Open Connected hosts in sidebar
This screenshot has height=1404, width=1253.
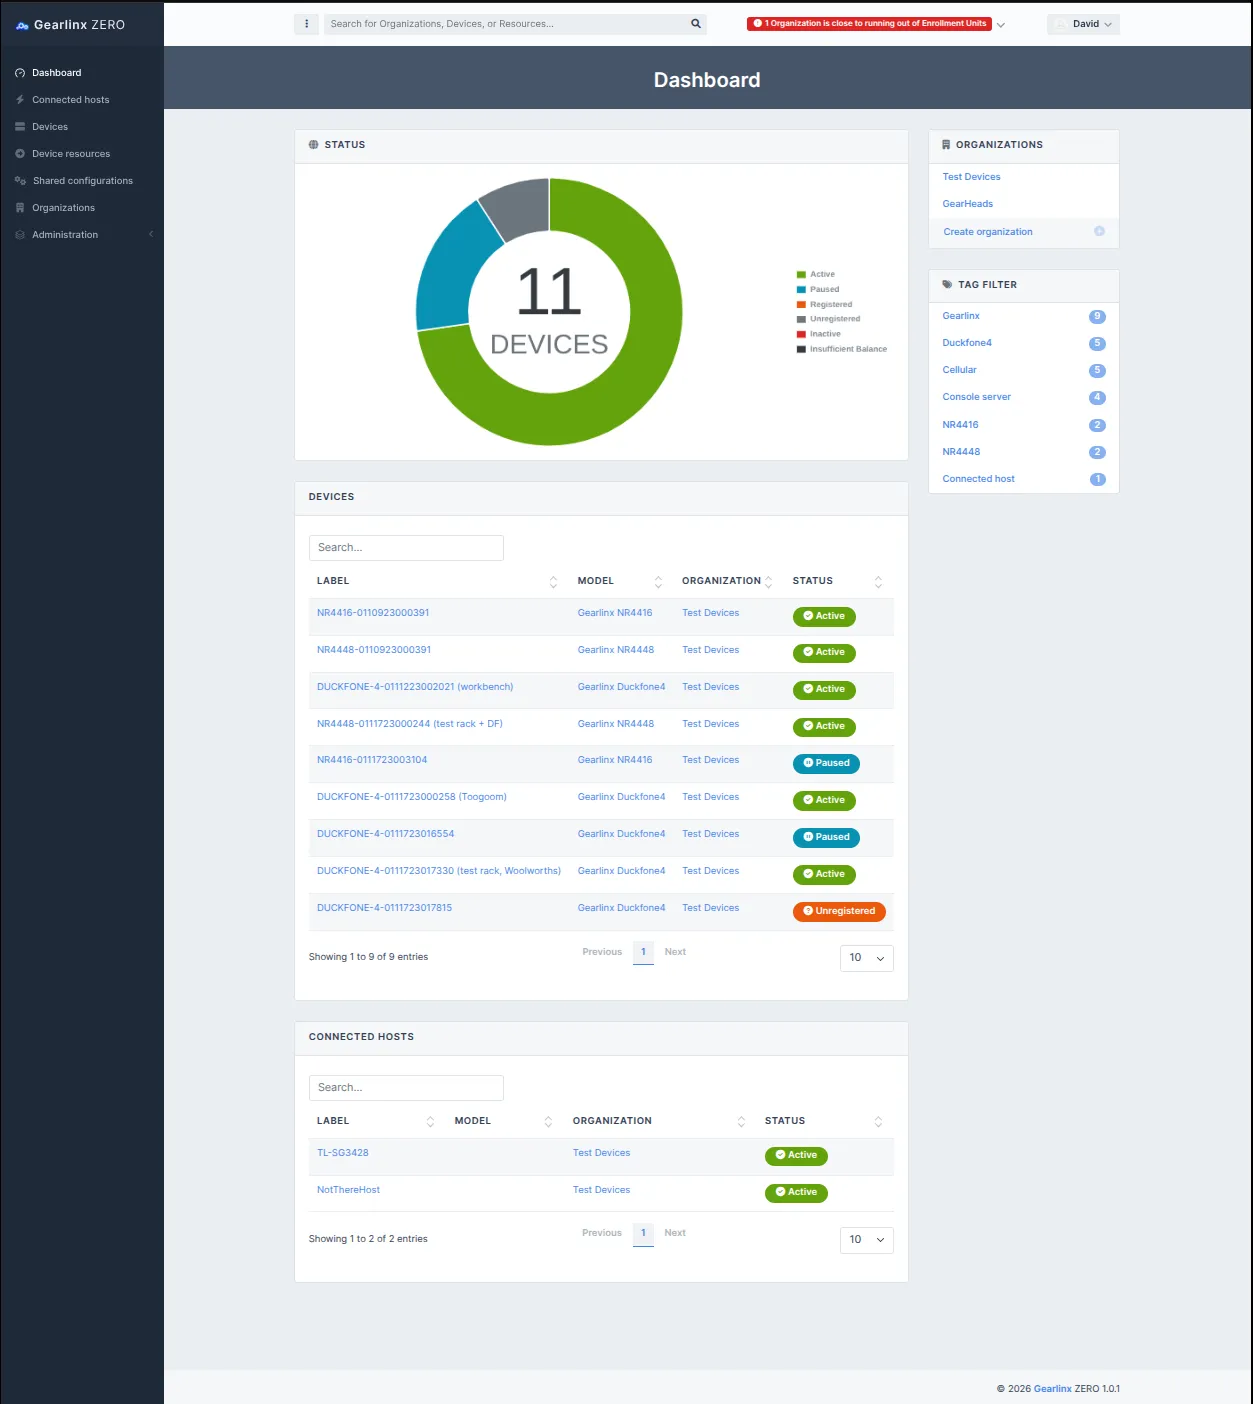[71, 100]
